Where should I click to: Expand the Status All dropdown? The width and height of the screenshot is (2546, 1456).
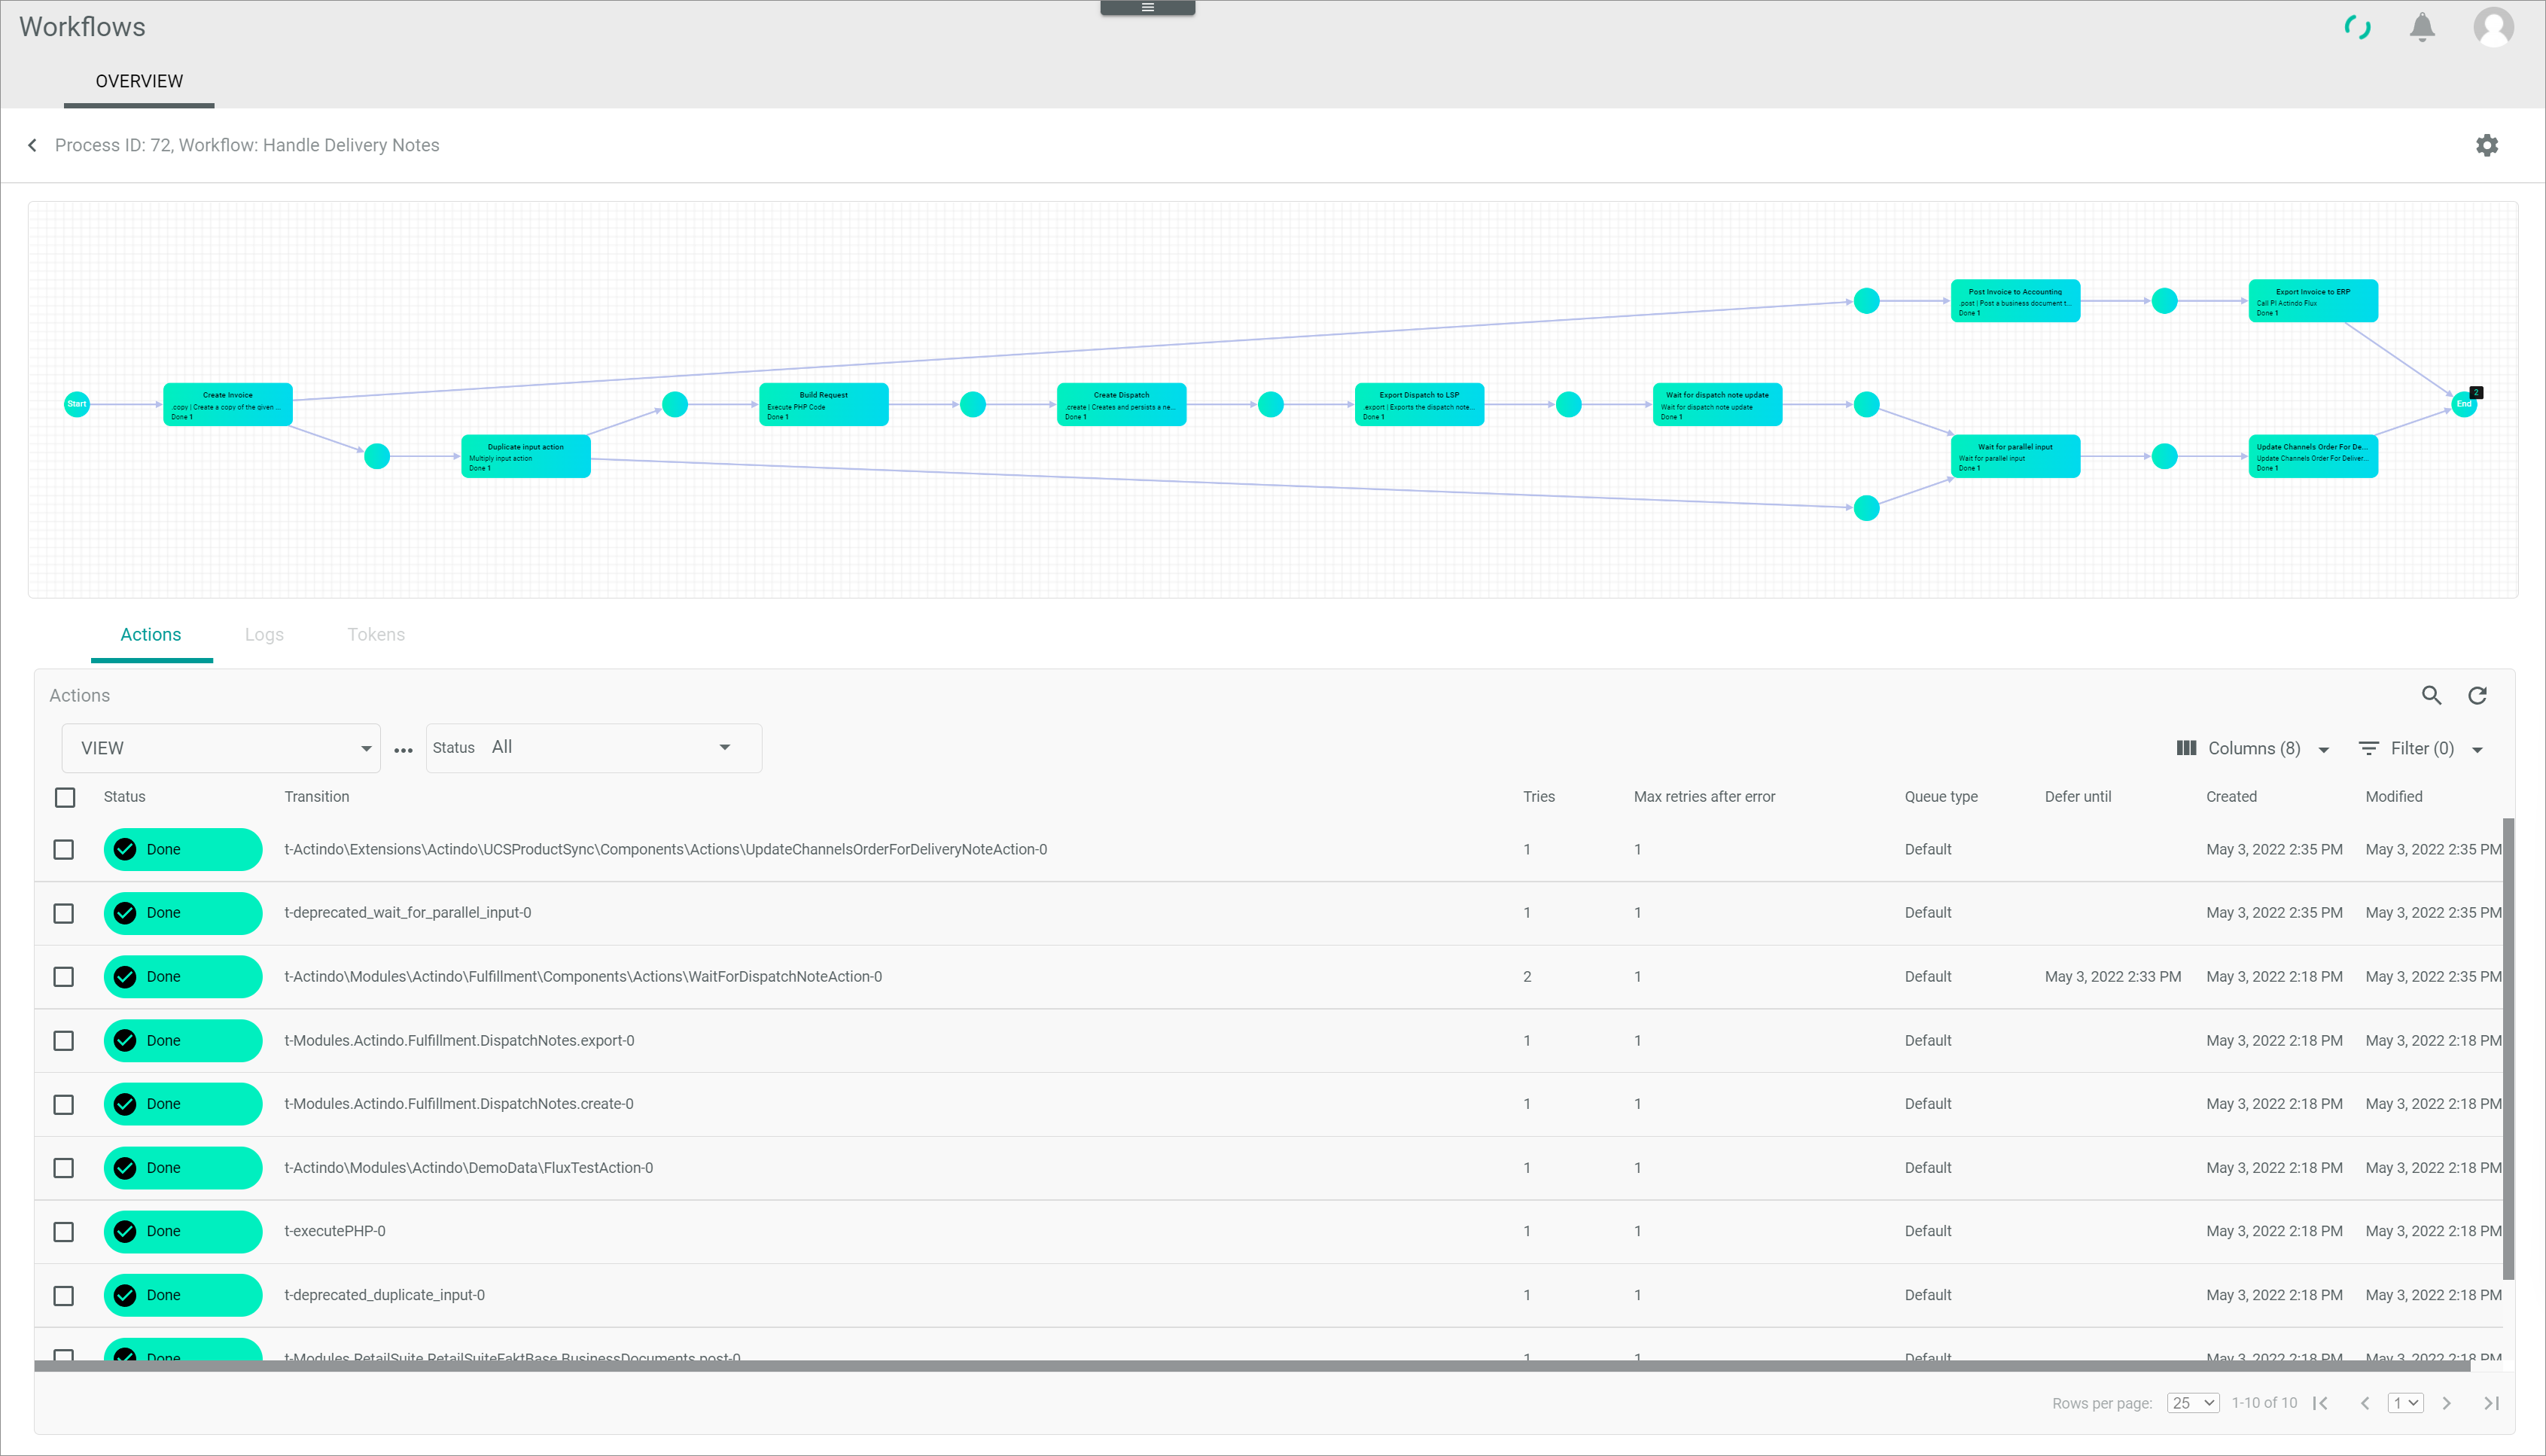pos(594,748)
